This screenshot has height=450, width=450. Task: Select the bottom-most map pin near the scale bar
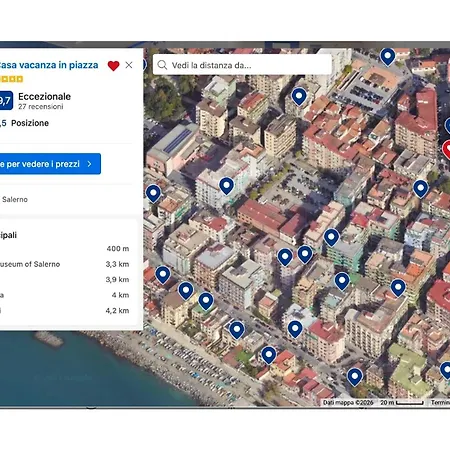pos(355,377)
